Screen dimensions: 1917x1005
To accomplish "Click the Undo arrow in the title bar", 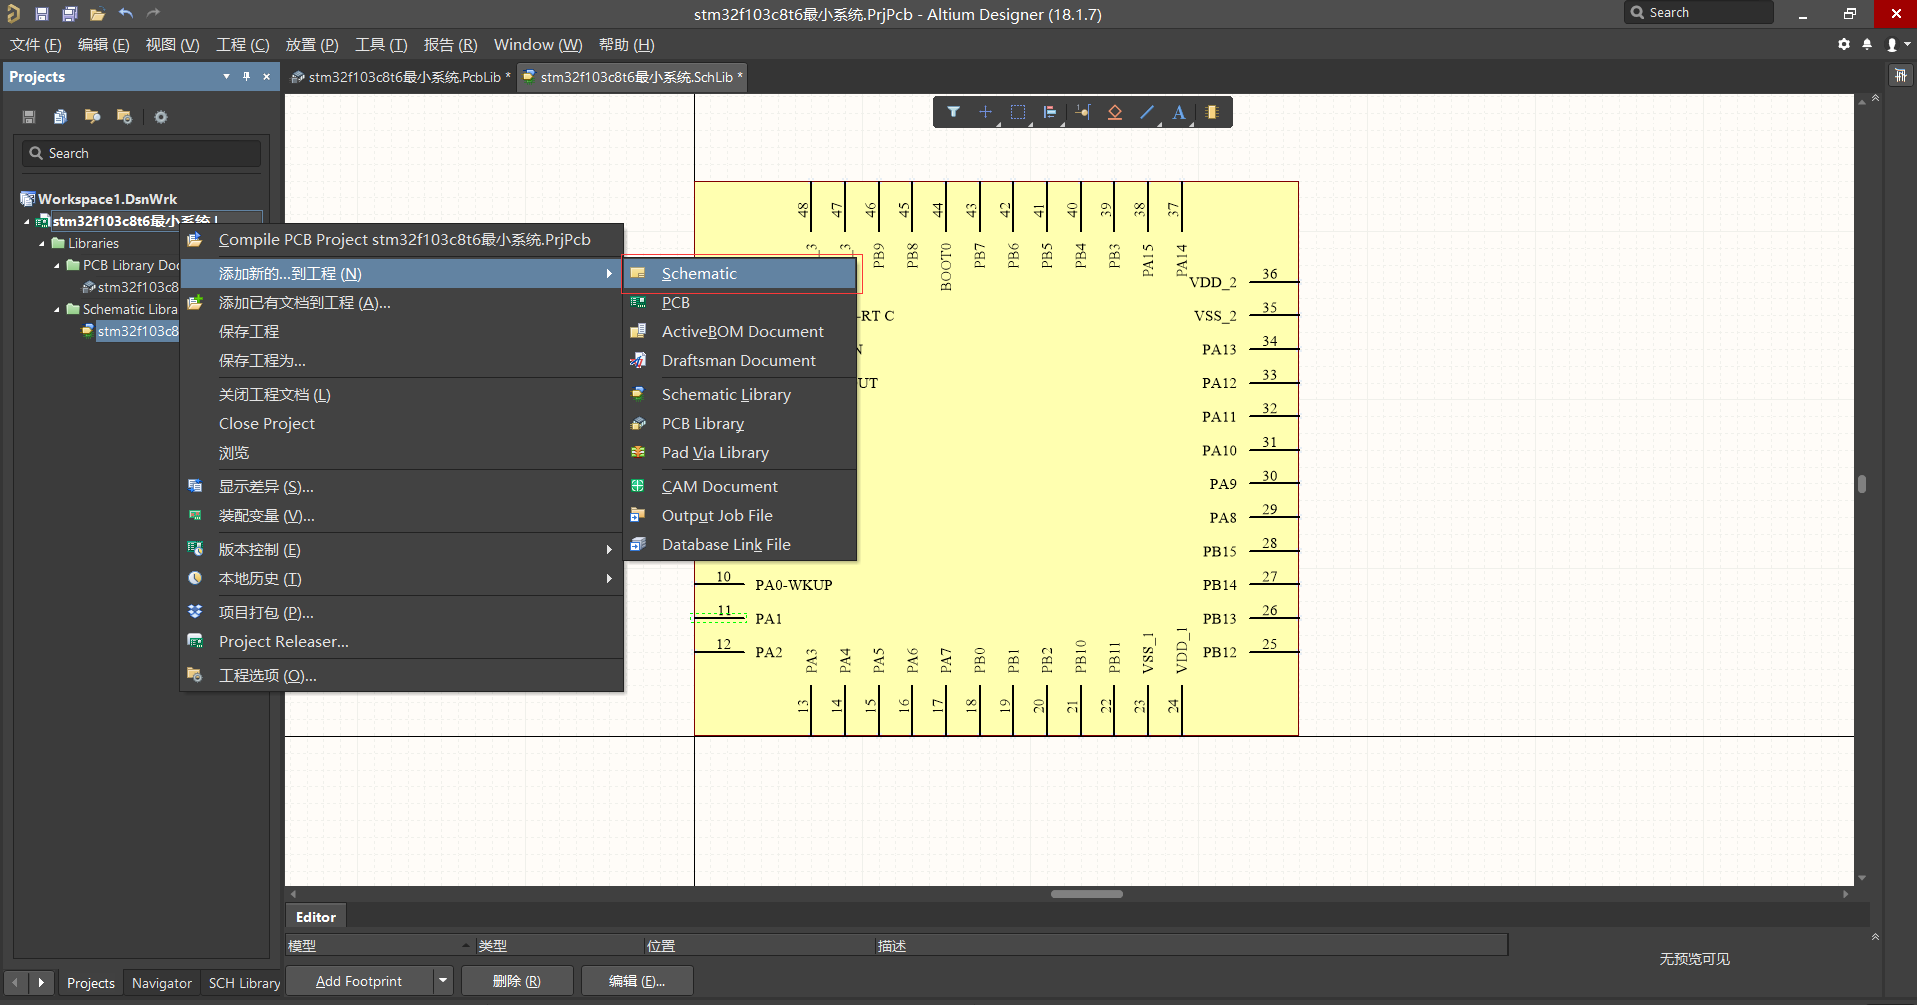I will click(125, 14).
